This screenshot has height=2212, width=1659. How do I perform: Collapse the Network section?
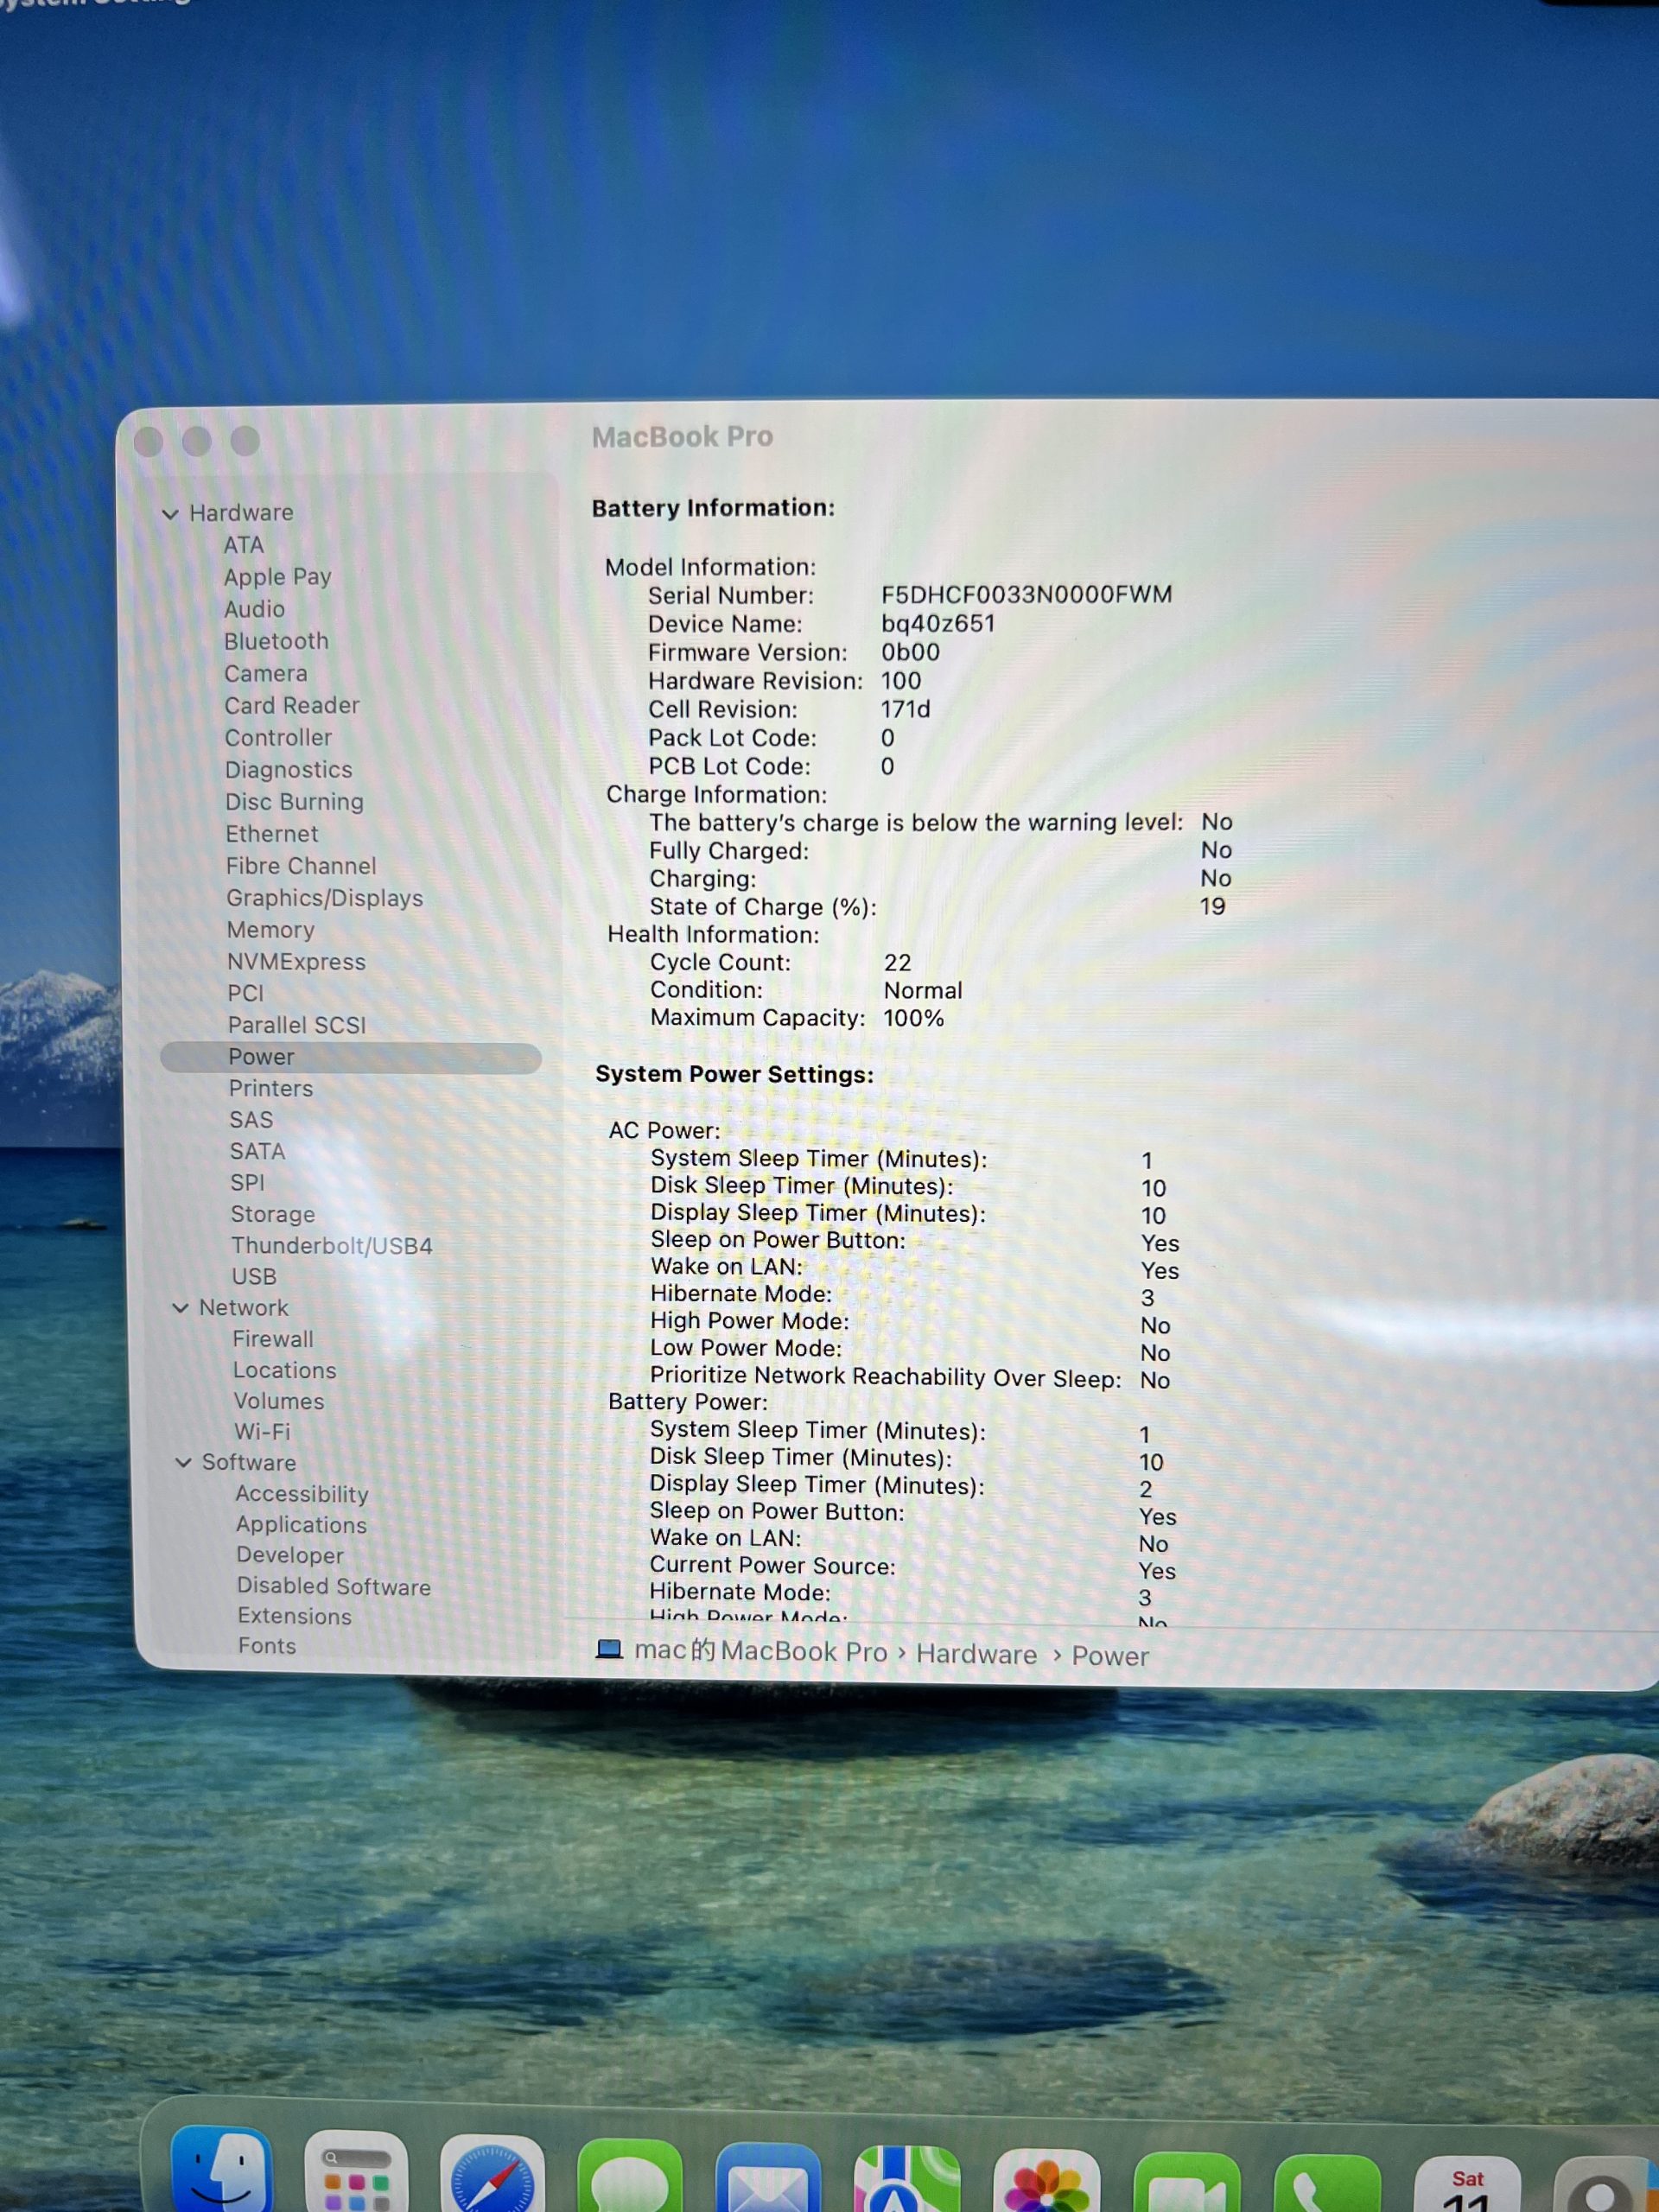click(180, 1308)
